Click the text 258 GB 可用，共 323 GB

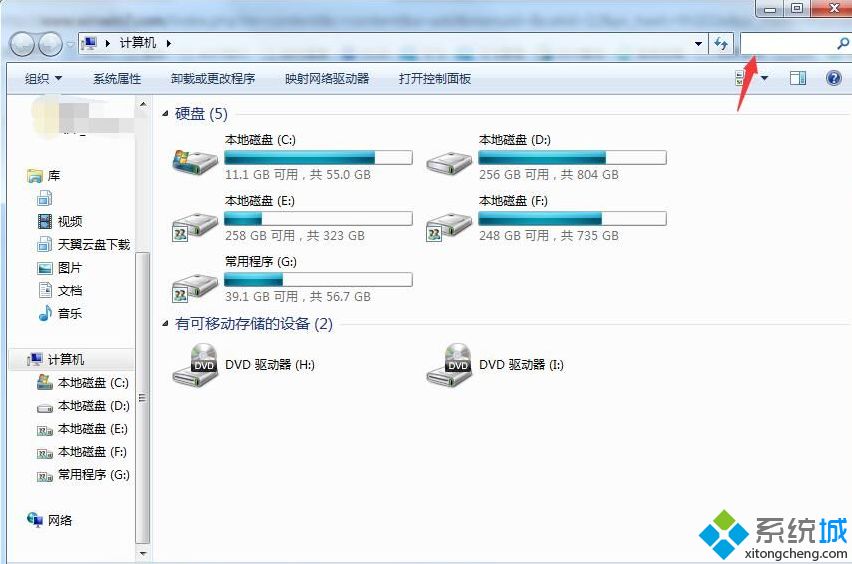click(295, 236)
